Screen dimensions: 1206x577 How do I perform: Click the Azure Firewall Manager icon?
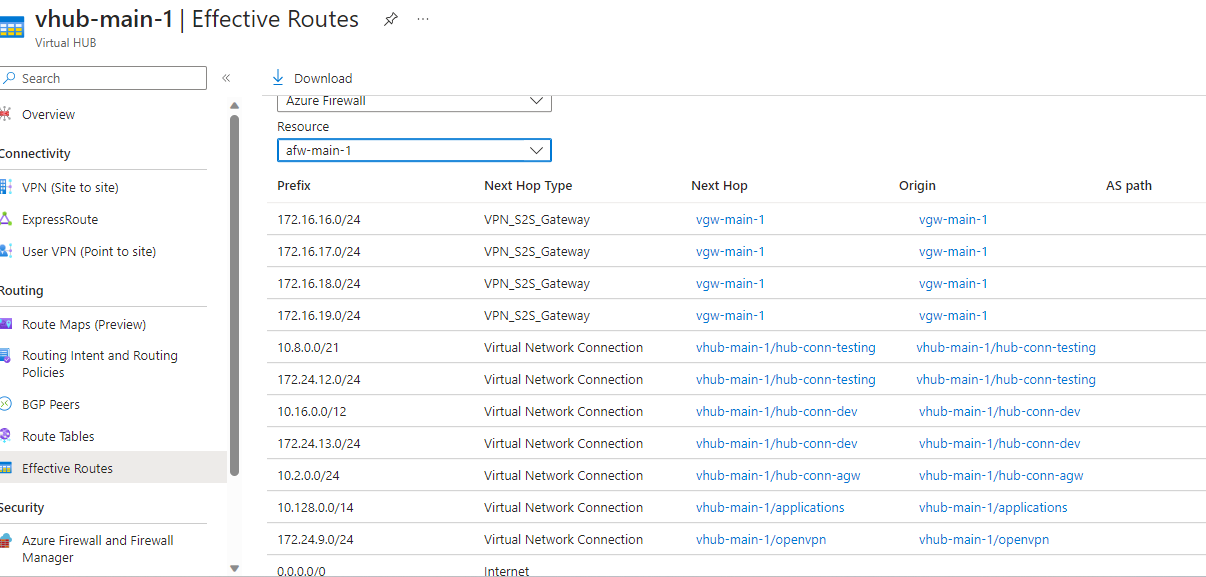coord(6,541)
